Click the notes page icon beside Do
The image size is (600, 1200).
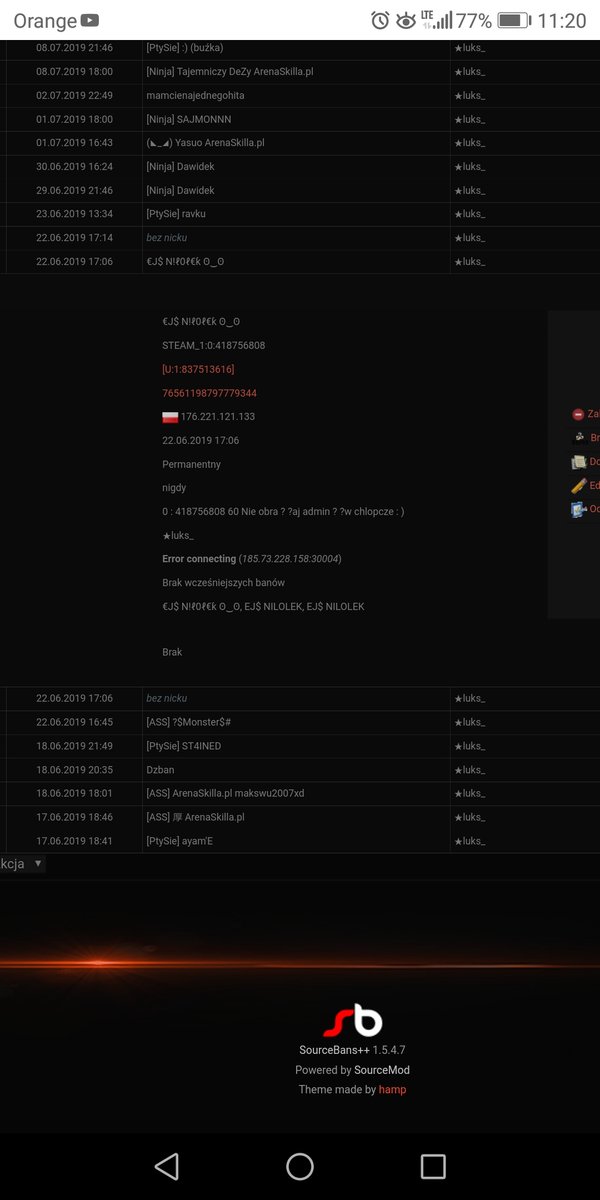[x=578, y=462]
